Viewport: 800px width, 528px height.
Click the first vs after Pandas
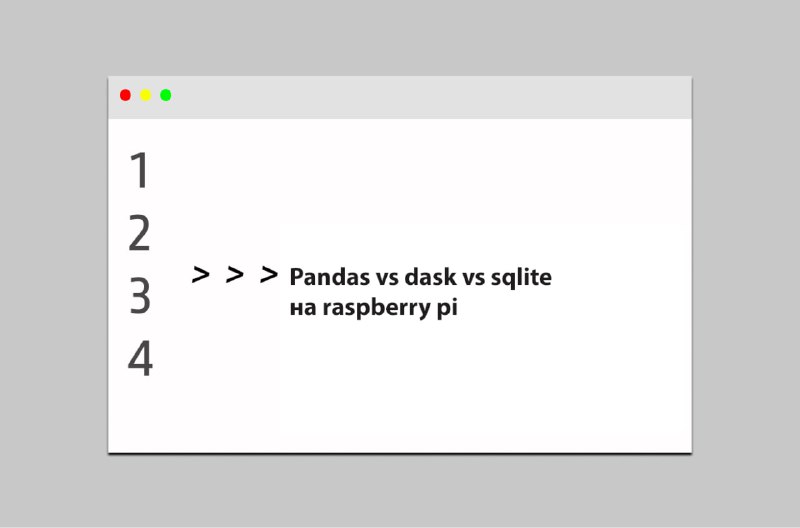[387, 278]
